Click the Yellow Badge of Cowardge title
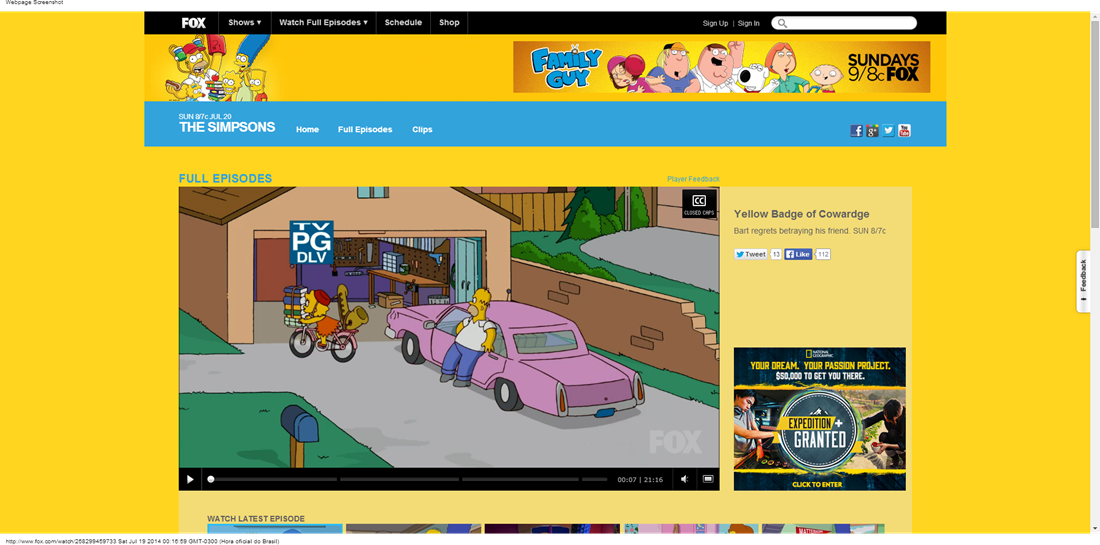Screen dimensions: 1100x545 pos(801,214)
